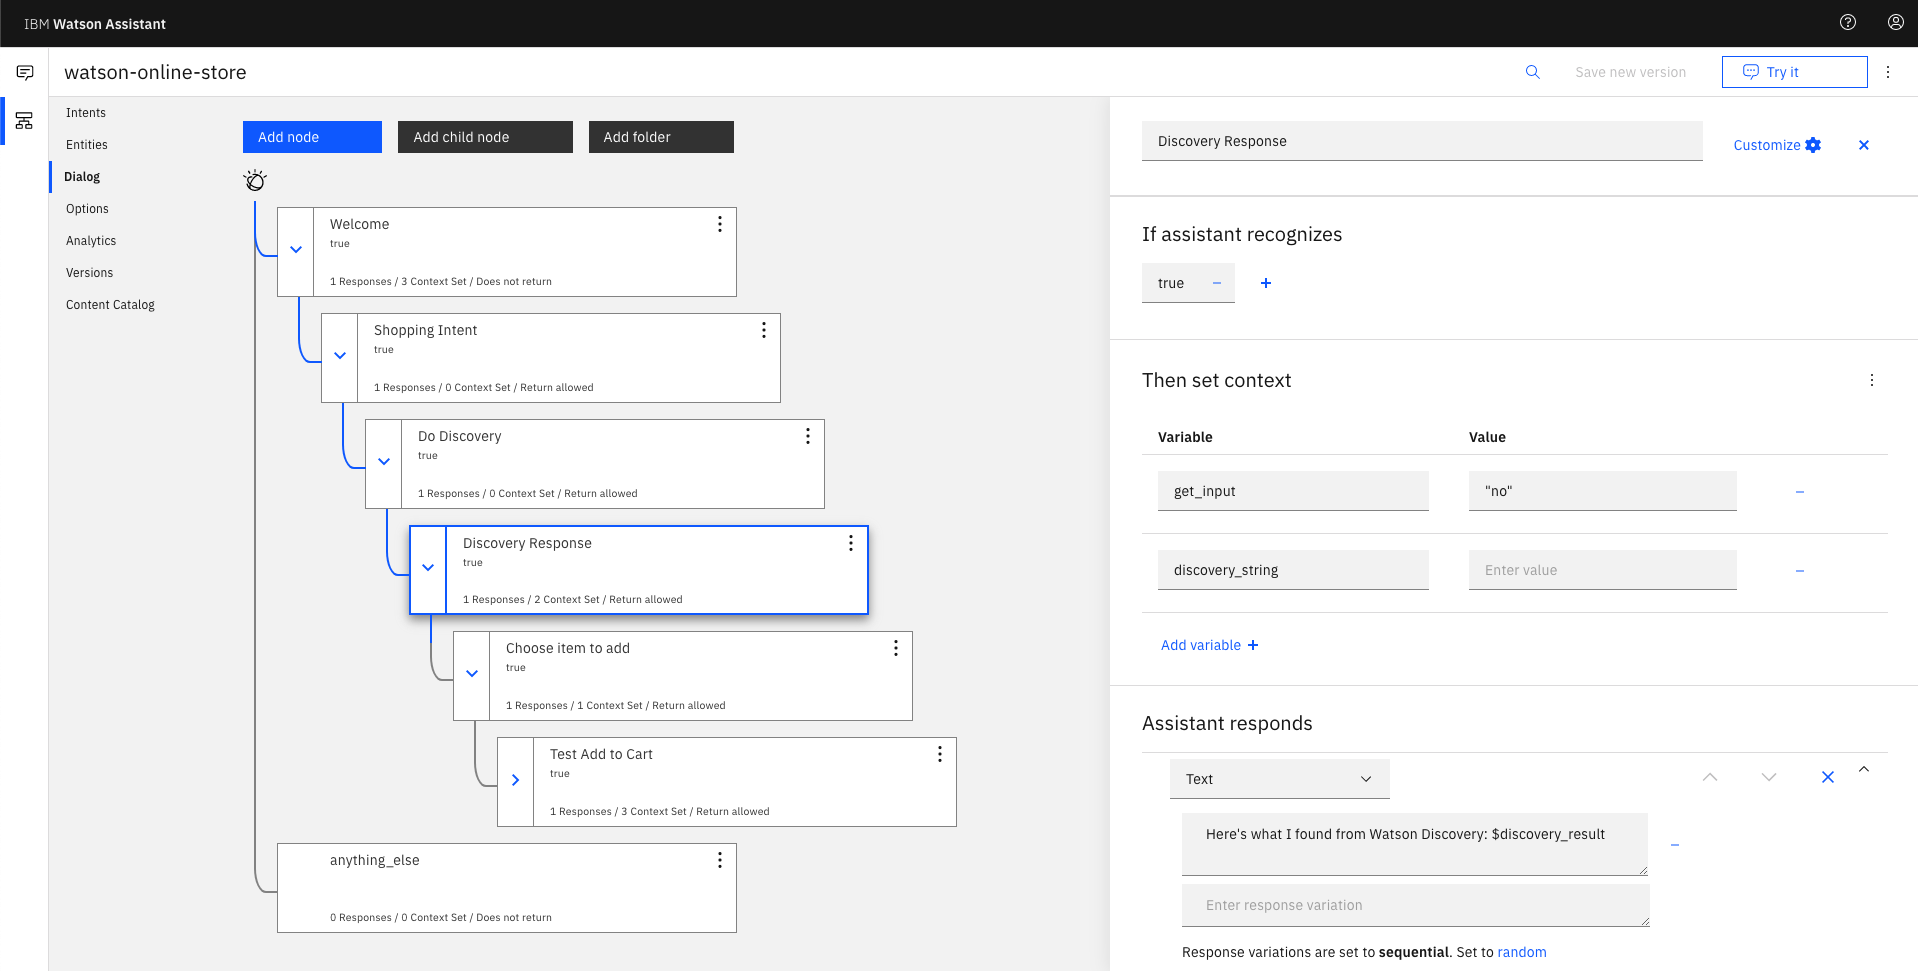Click the Add folder button
Viewport: 1918px width, 971px height.
coord(661,137)
